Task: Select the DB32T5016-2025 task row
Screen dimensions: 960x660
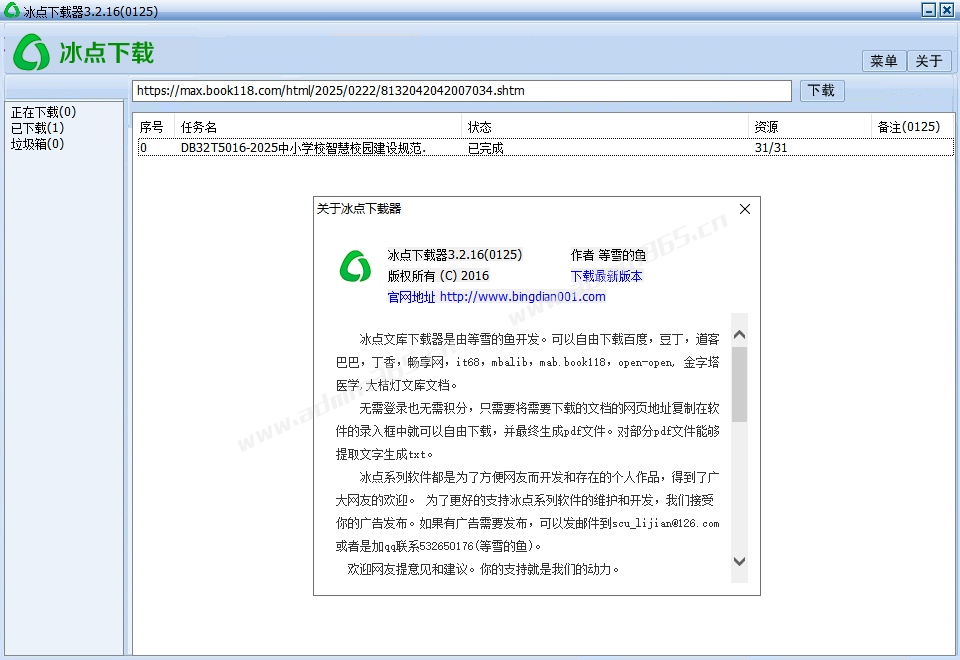Action: click(546, 148)
